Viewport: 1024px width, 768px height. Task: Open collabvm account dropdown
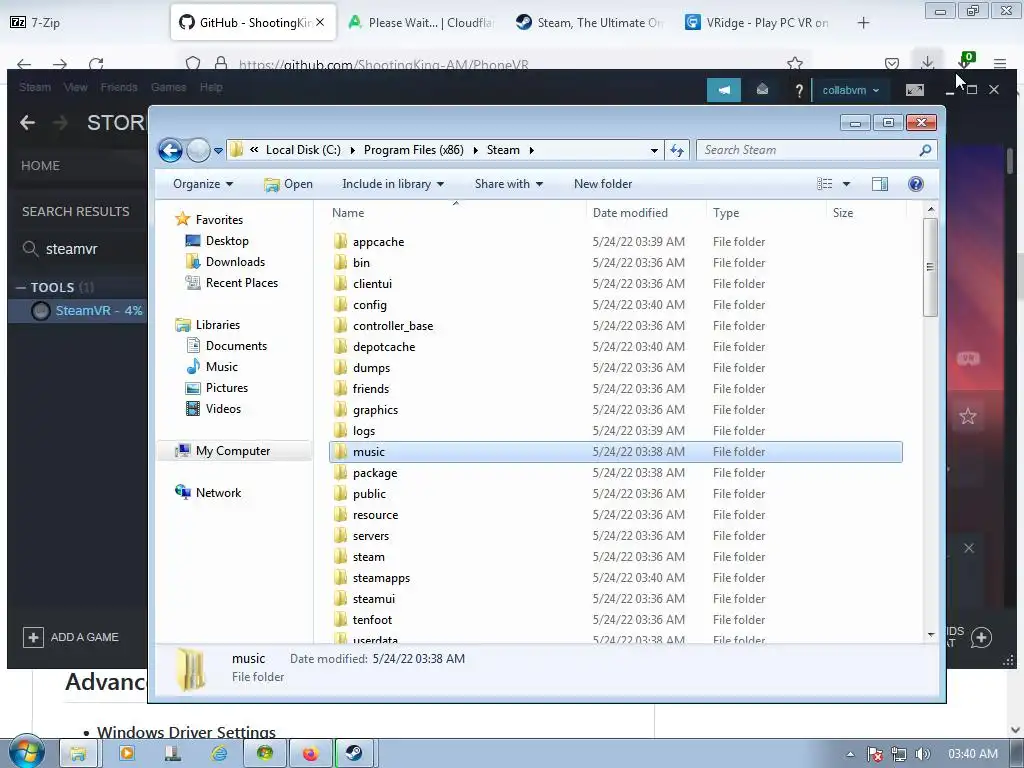[x=850, y=90]
